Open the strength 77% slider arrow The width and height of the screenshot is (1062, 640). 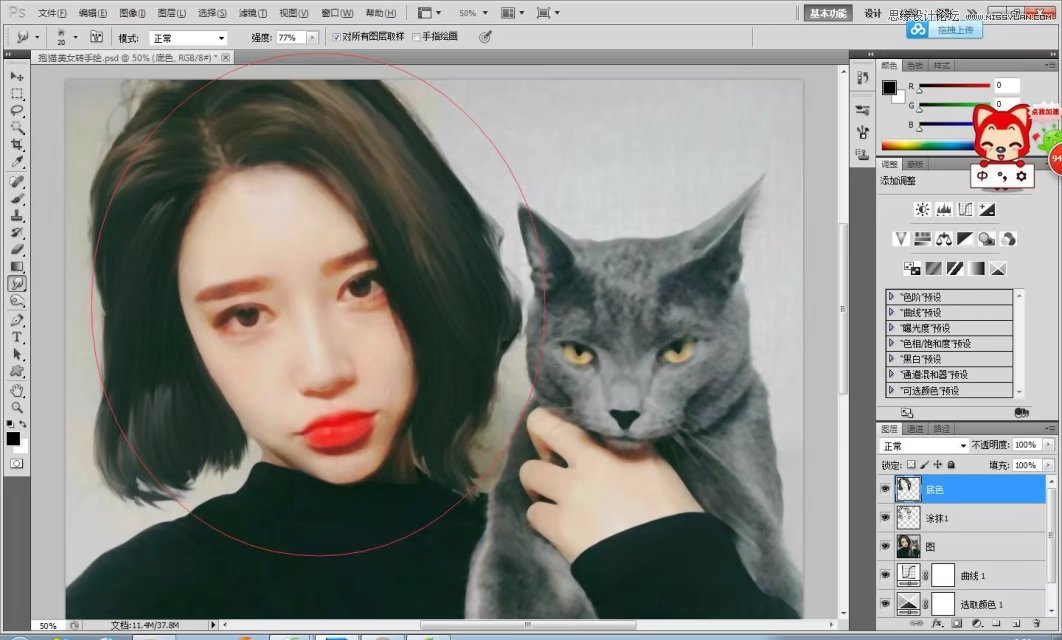(x=312, y=38)
